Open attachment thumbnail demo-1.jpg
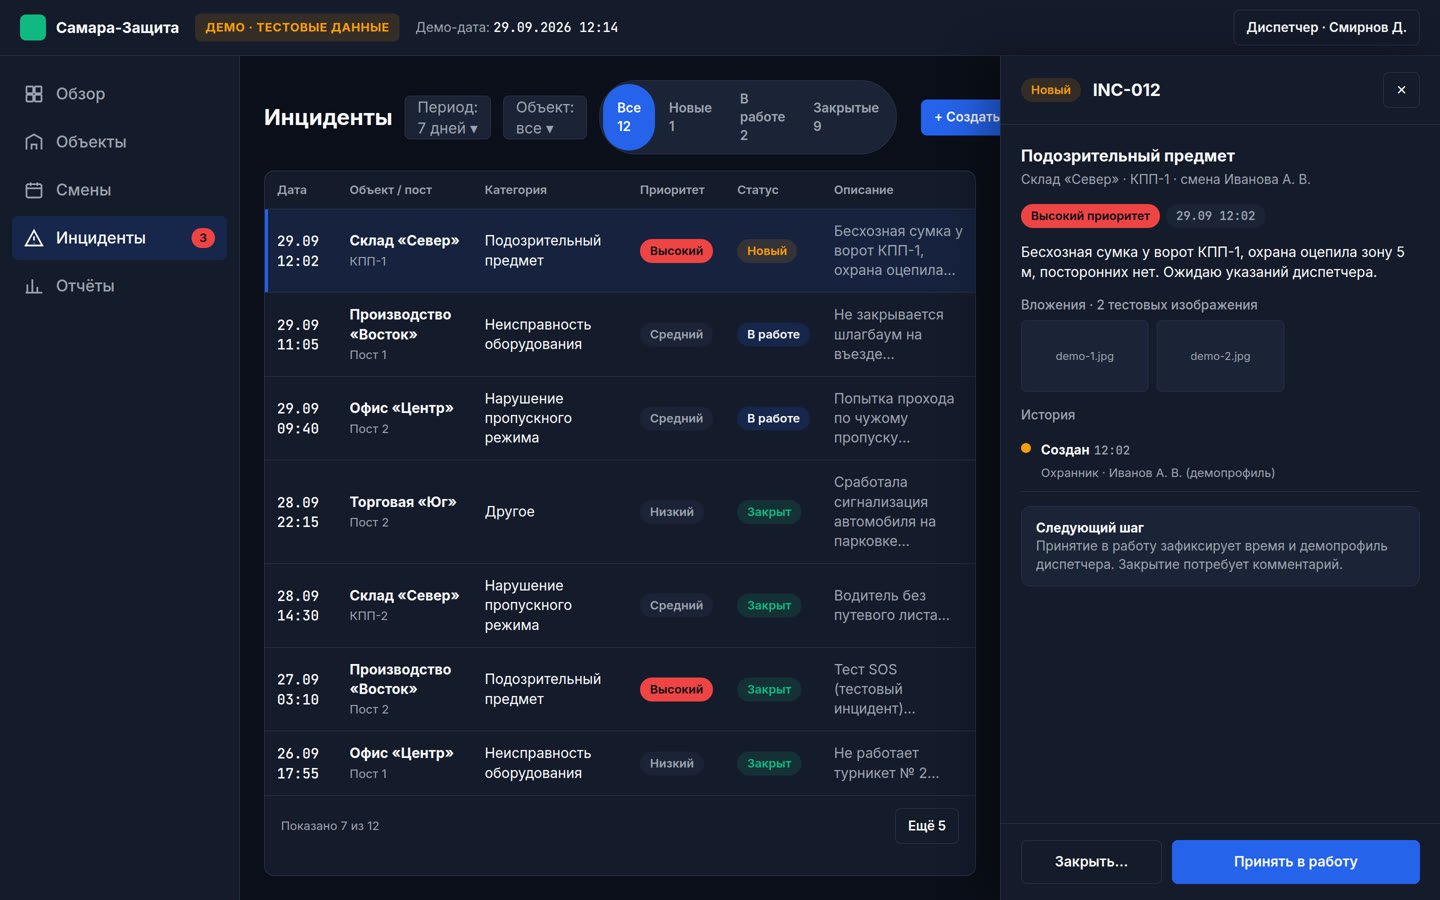Image resolution: width=1440 pixels, height=900 pixels. click(1084, 356)
